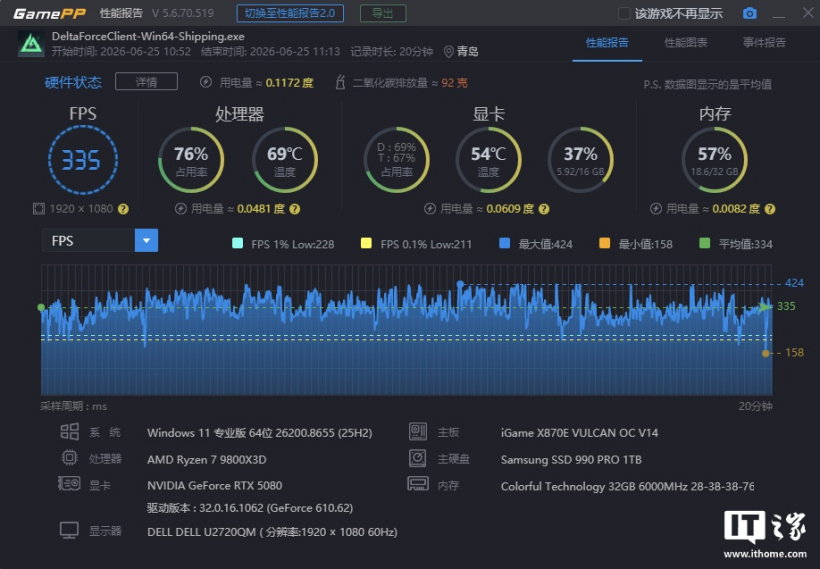820x569 pixels.
Task: Close the GamePP window
Action: (x=808, y=13)
